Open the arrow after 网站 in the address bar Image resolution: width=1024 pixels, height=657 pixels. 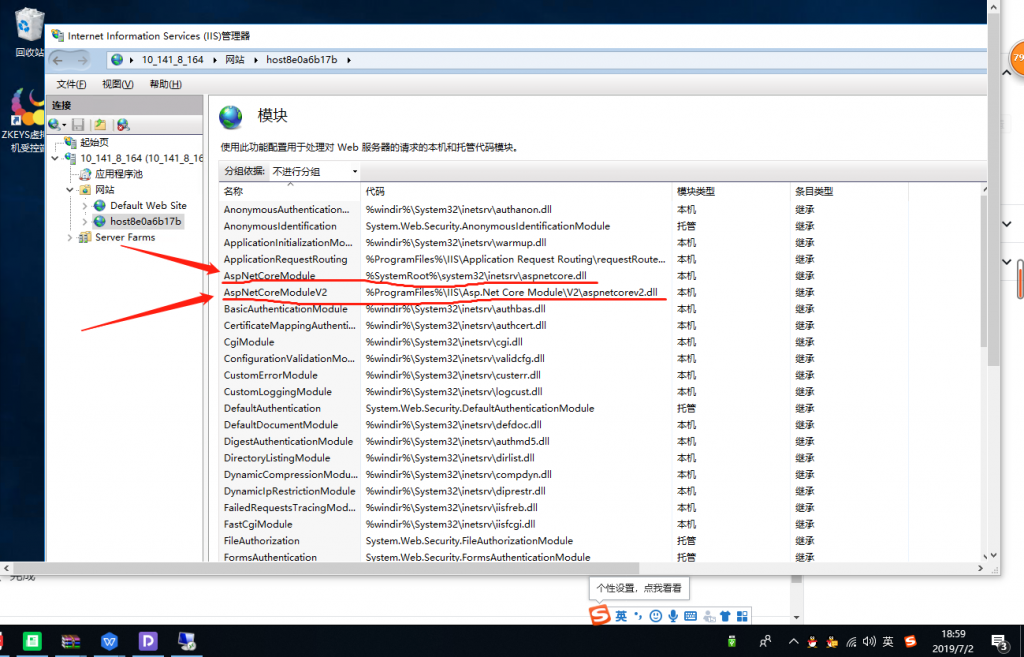(255, 60)
